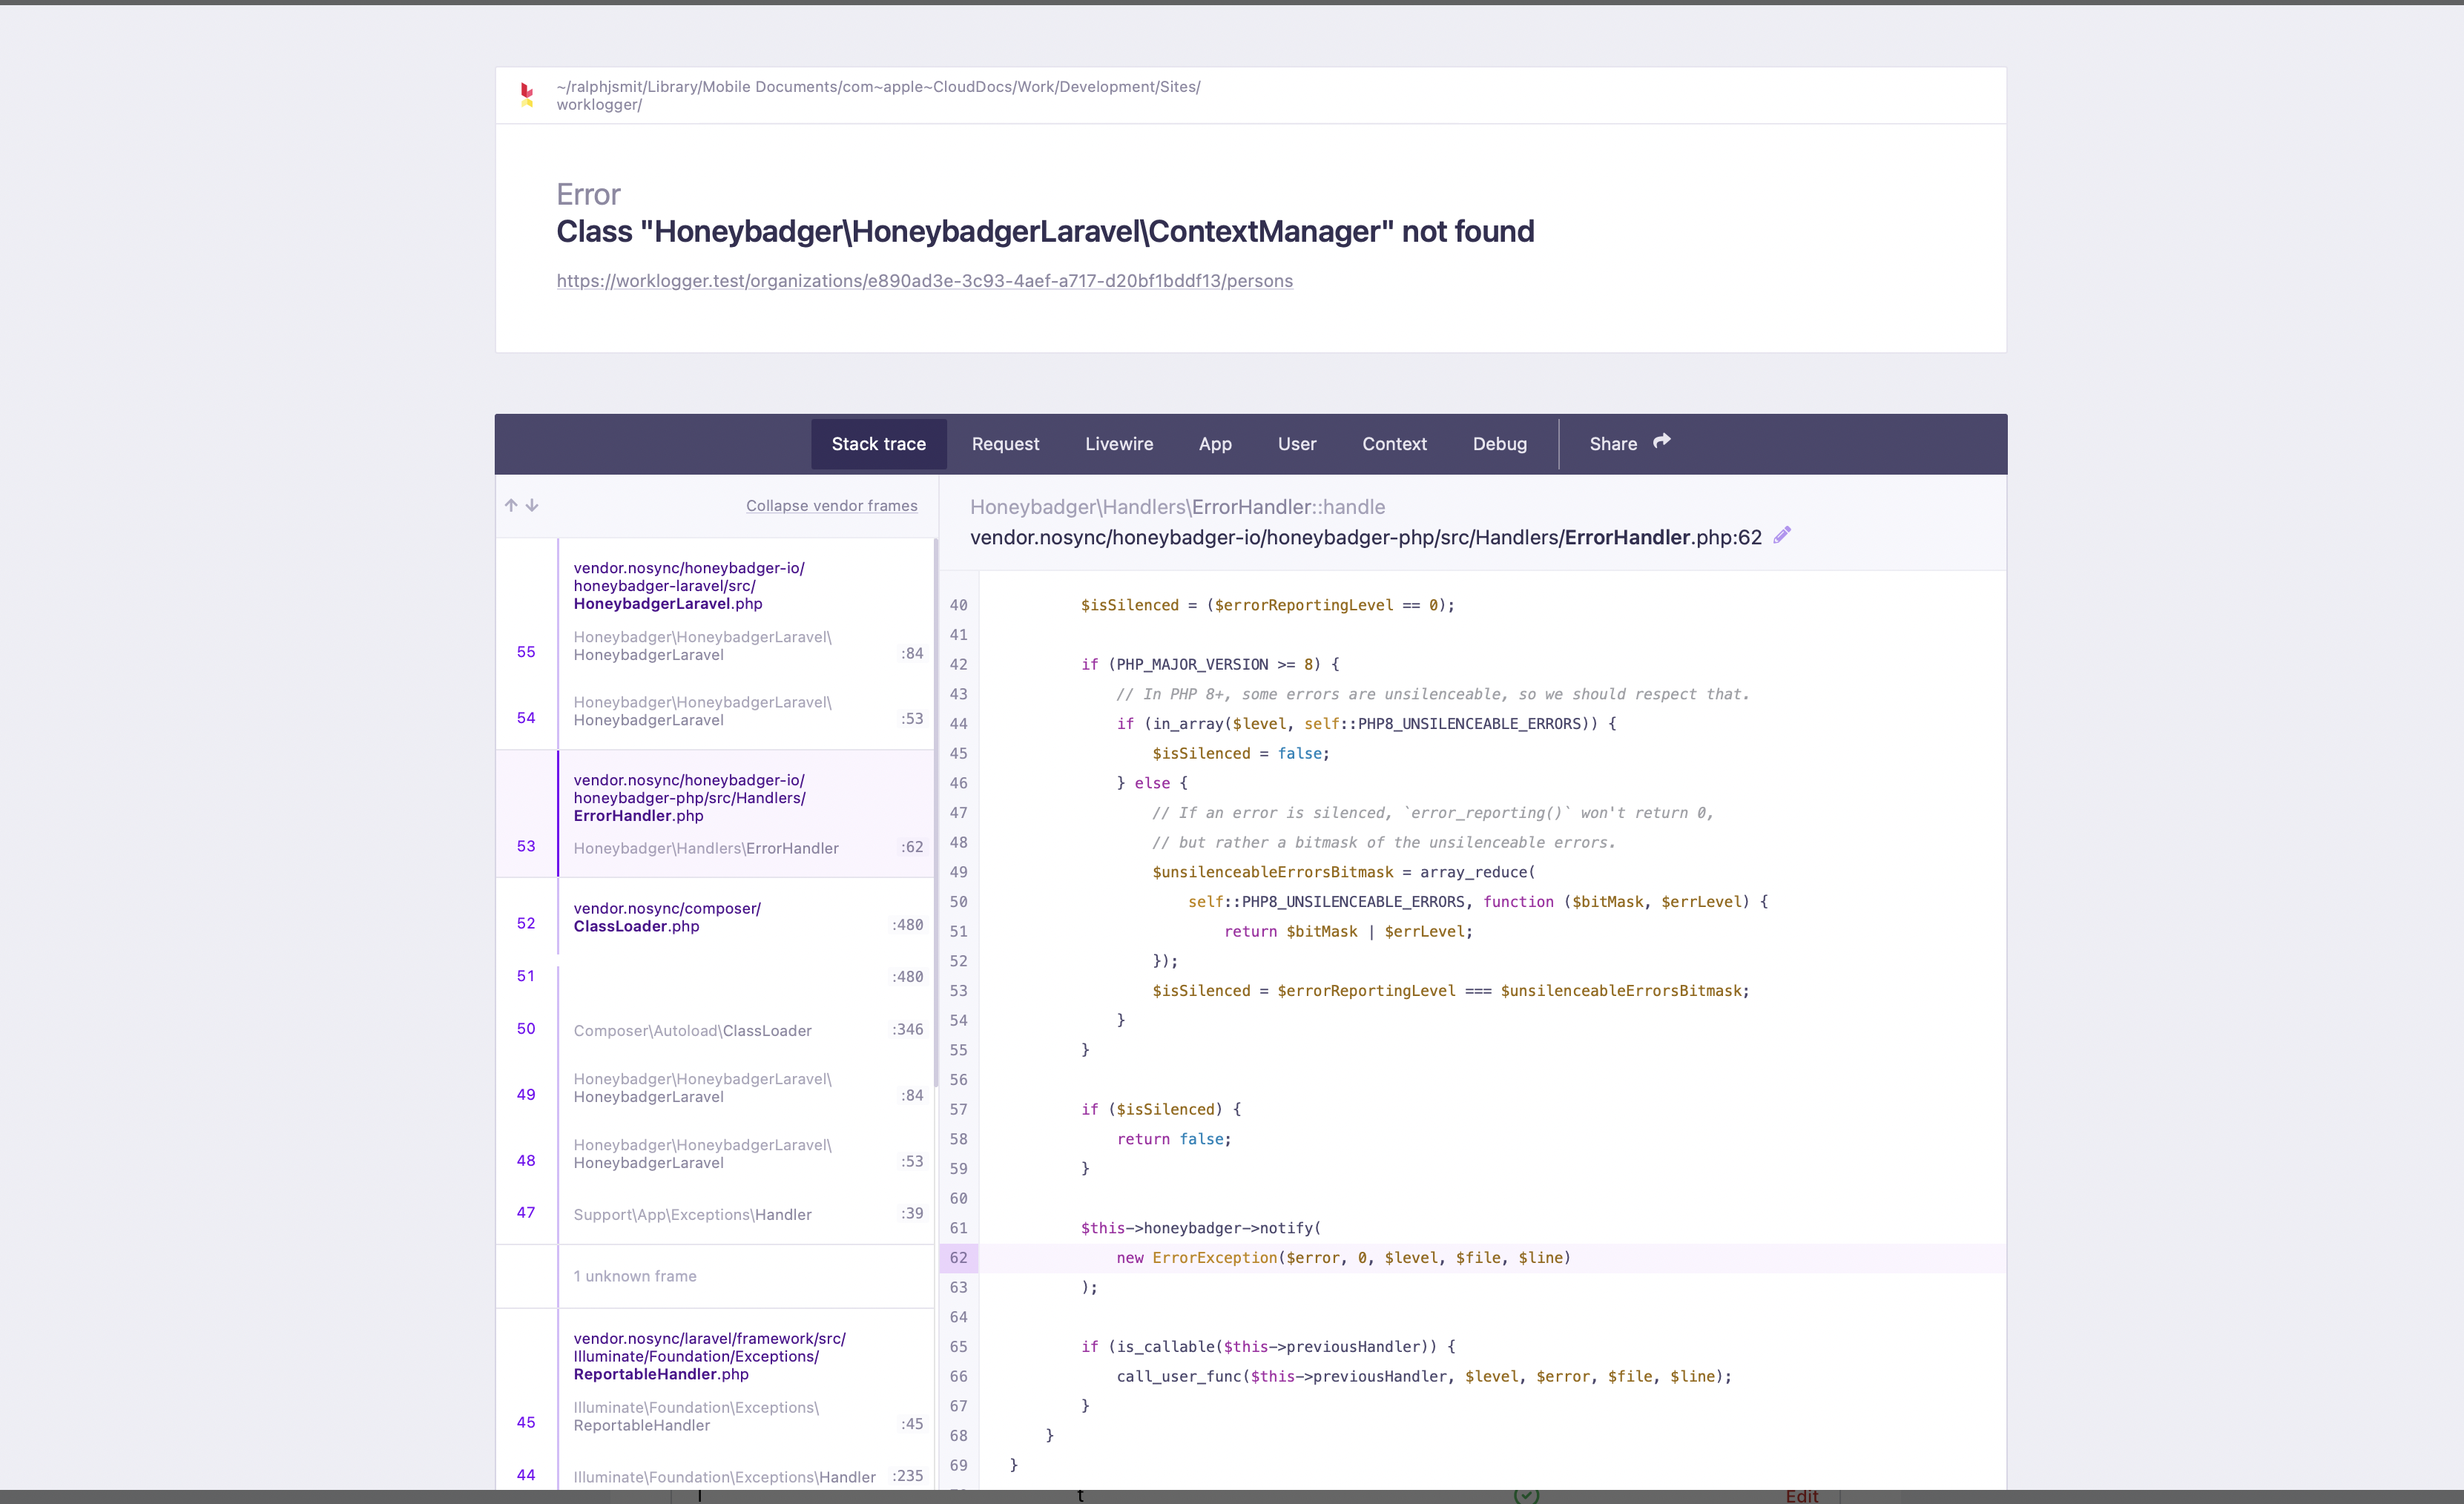Click the up arrow frame navigation icon

tap(511, 505)
